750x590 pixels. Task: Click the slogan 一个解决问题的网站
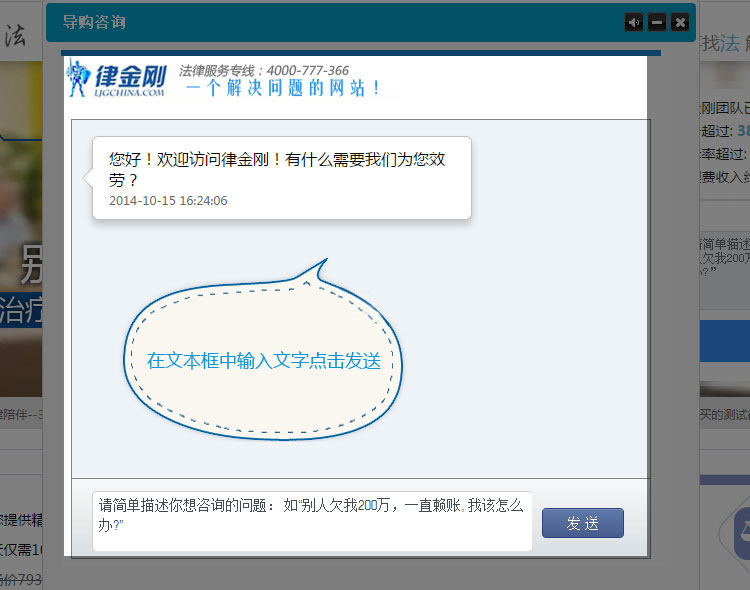(283, 89)
